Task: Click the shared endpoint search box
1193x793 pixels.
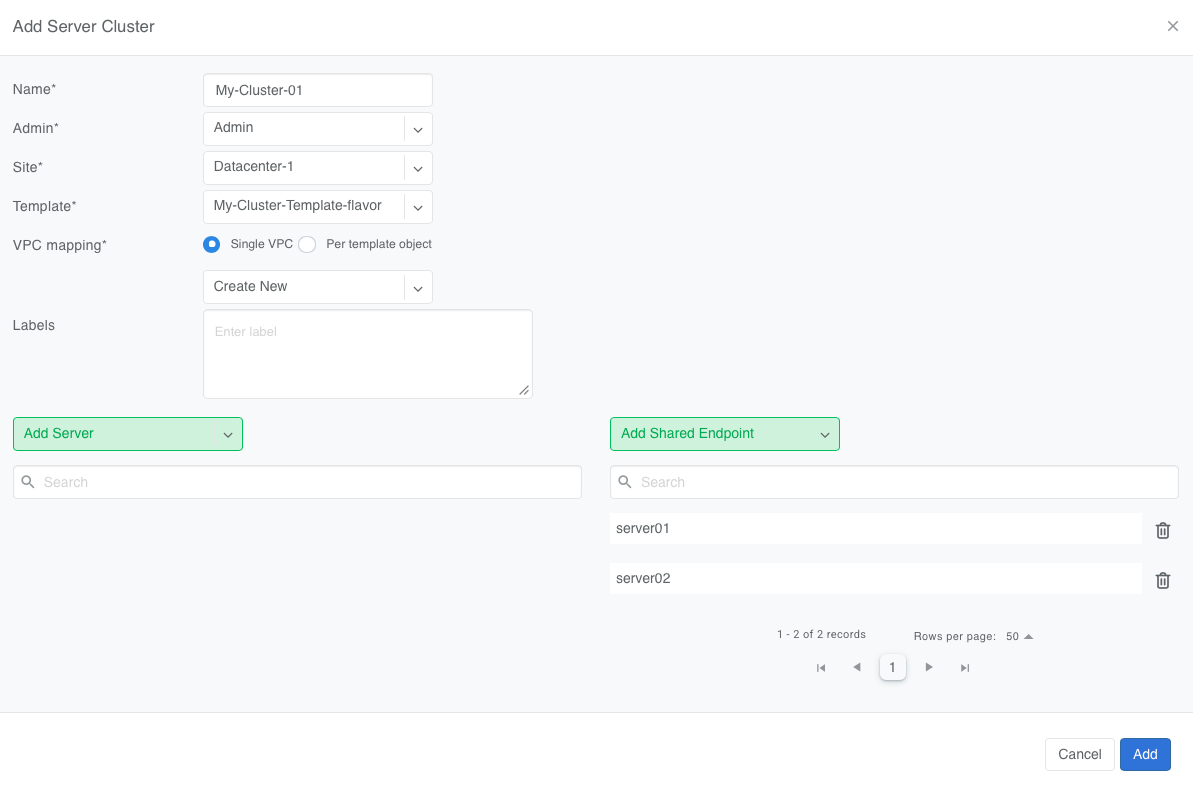Action: pyautogui.click(x=895, y=482)
